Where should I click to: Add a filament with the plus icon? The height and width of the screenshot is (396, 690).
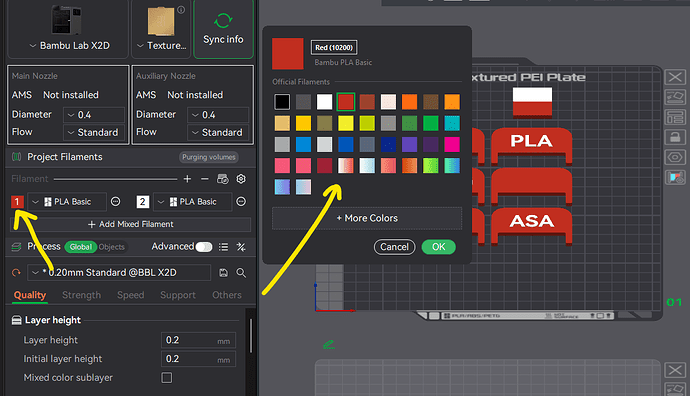pos(187,179)
